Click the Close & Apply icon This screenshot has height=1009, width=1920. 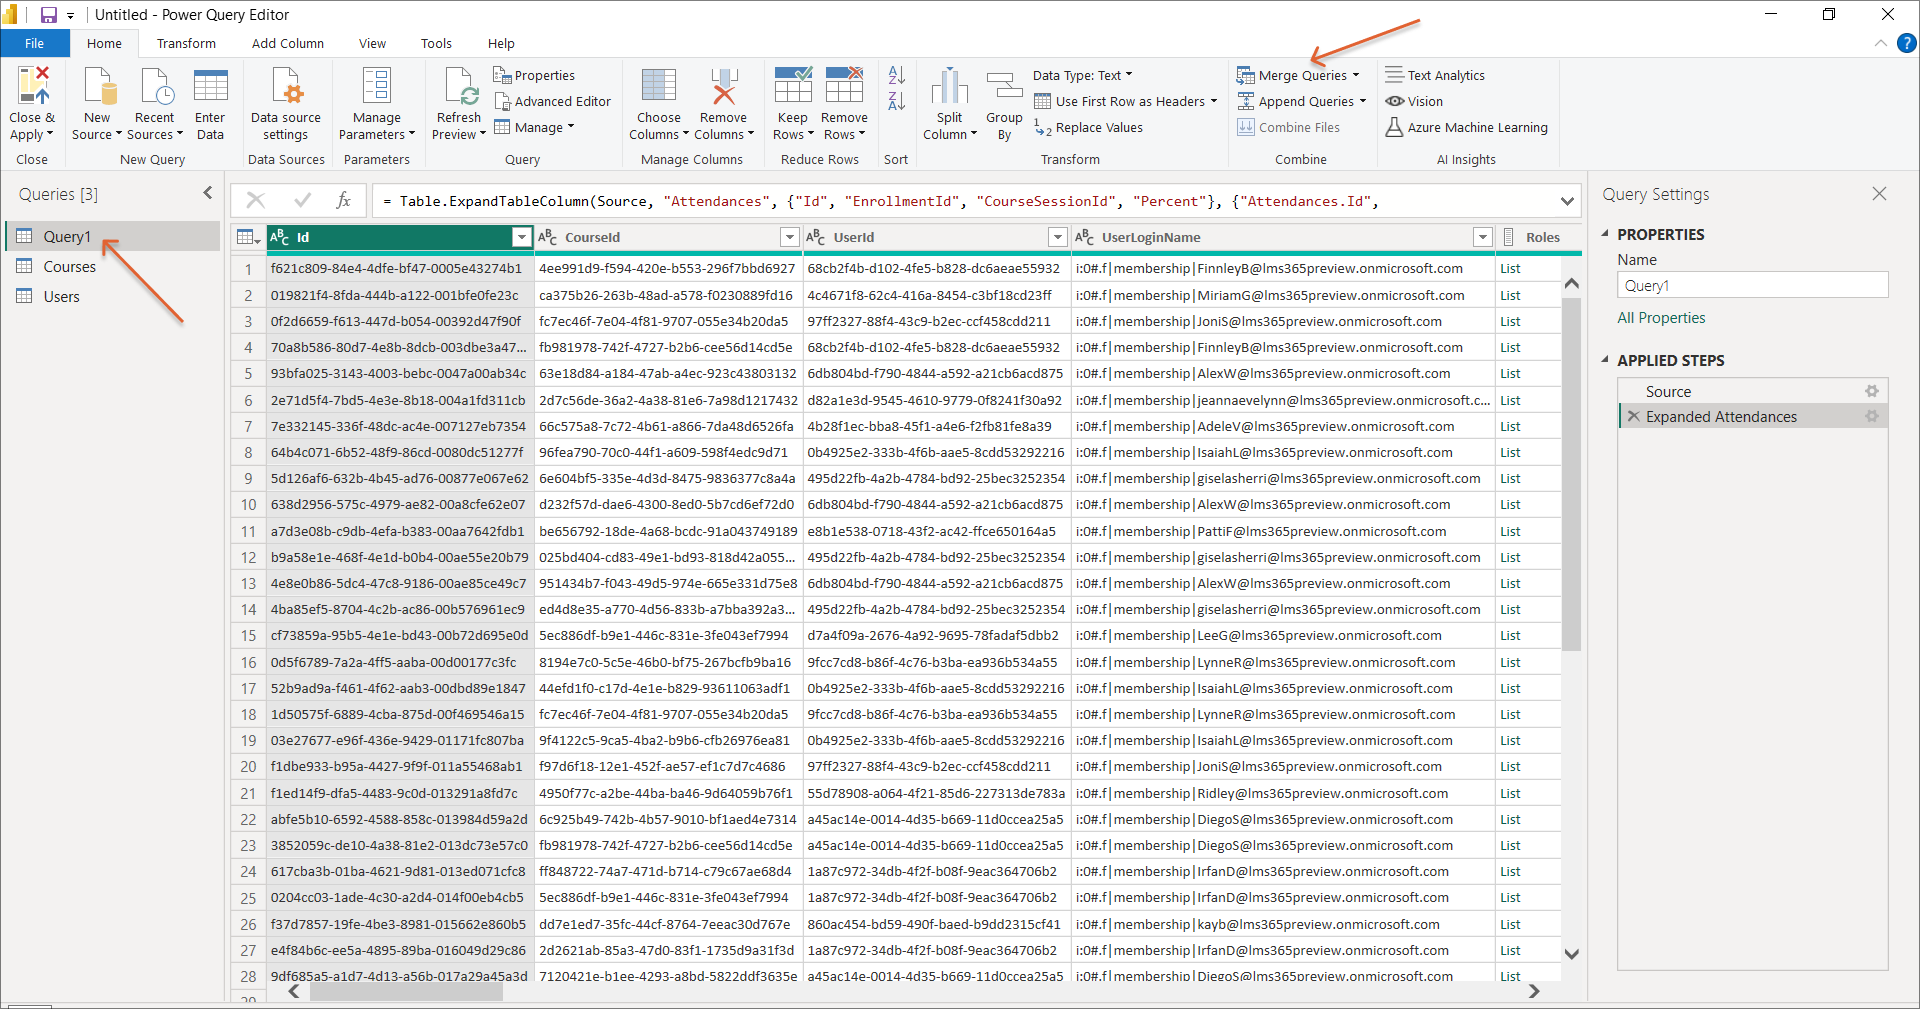[x=32, y=87]
